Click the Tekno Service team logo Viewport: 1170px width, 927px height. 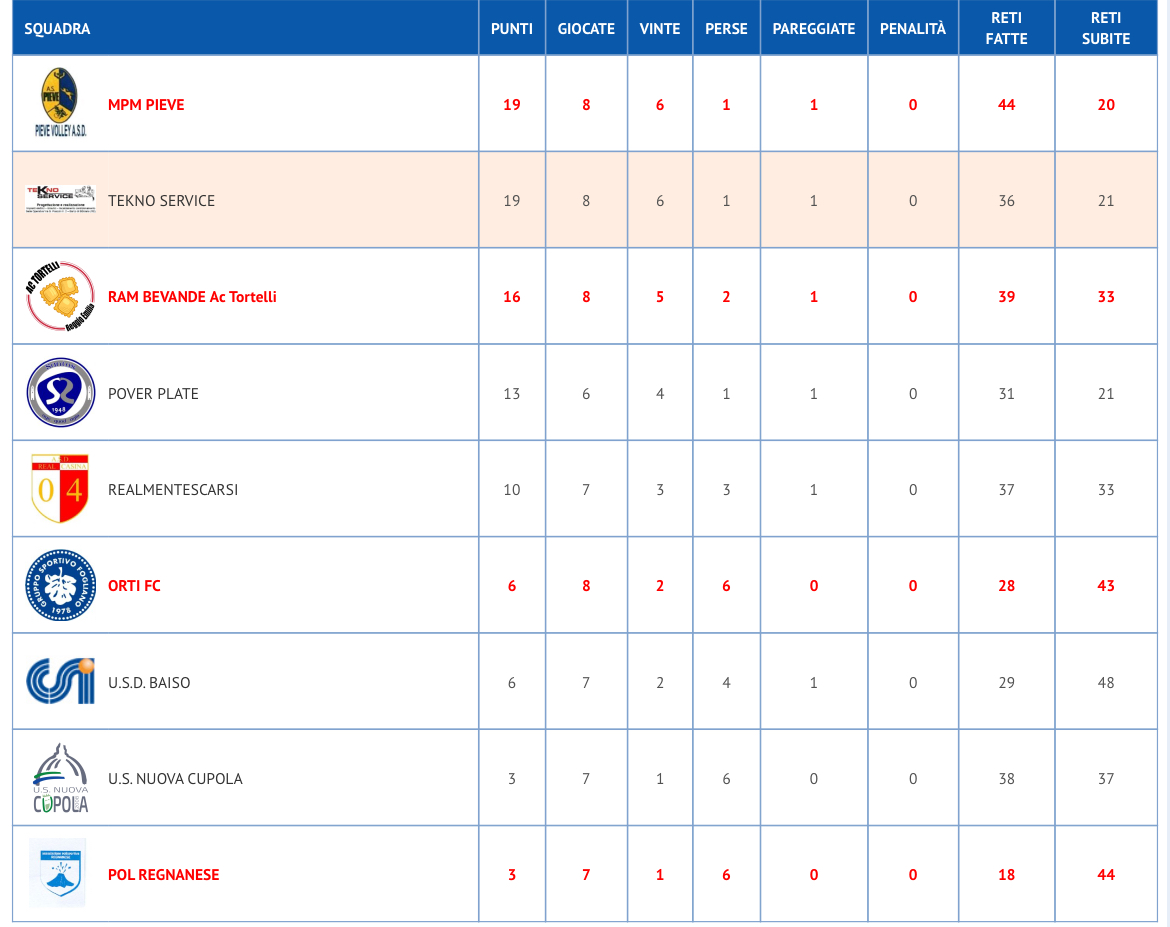tap(60, 200)
